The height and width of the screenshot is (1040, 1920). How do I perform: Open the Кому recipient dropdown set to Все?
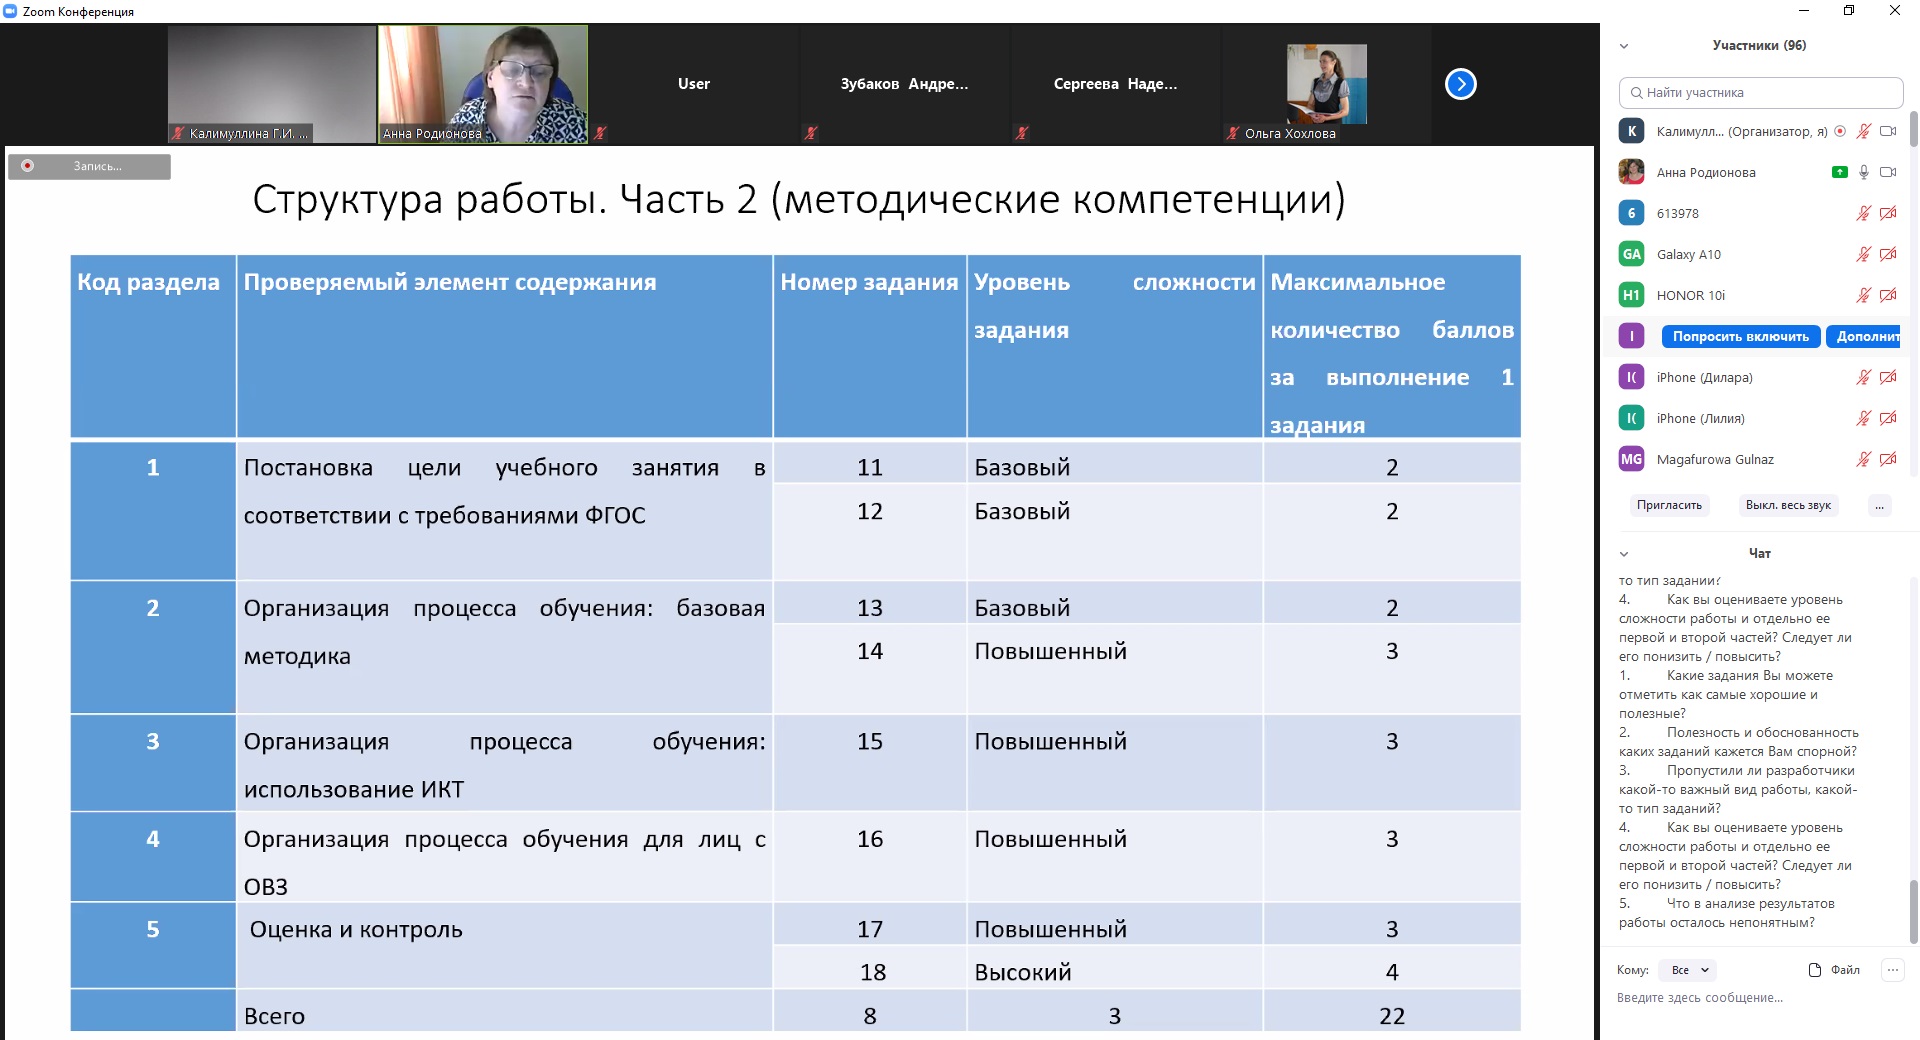[x=1687, y=970]
